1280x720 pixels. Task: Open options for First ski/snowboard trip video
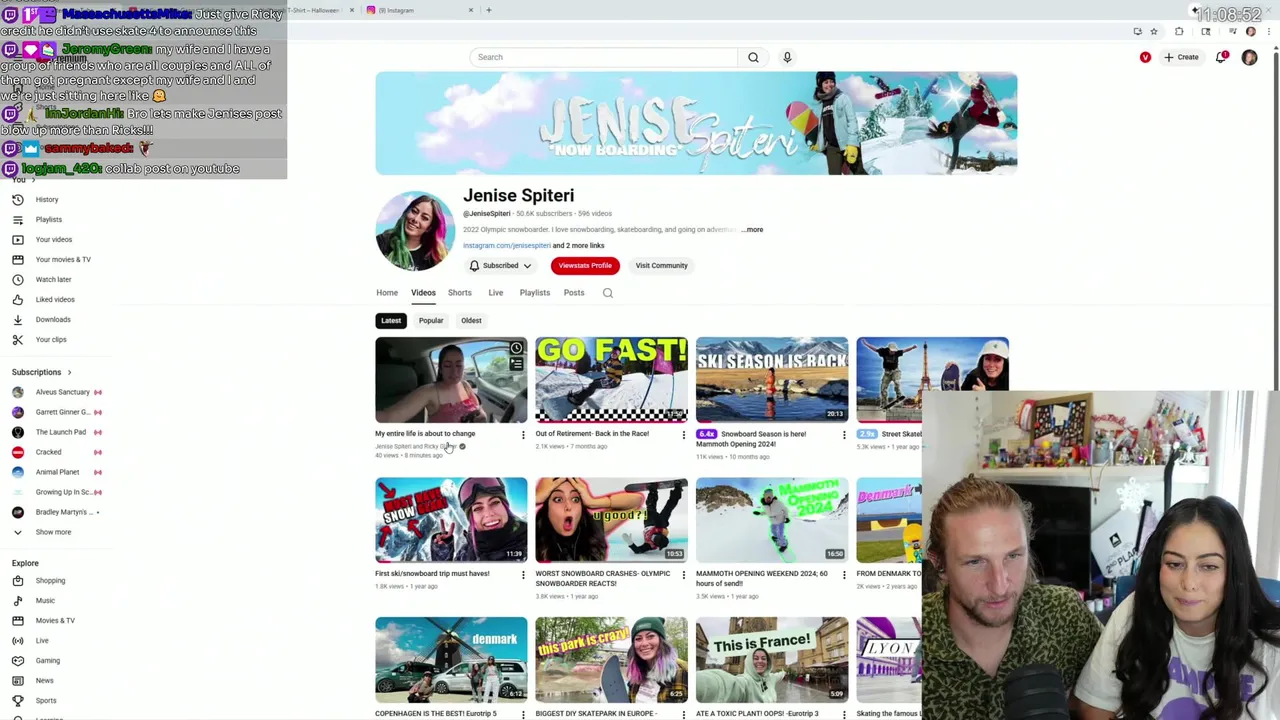[522, 574]
